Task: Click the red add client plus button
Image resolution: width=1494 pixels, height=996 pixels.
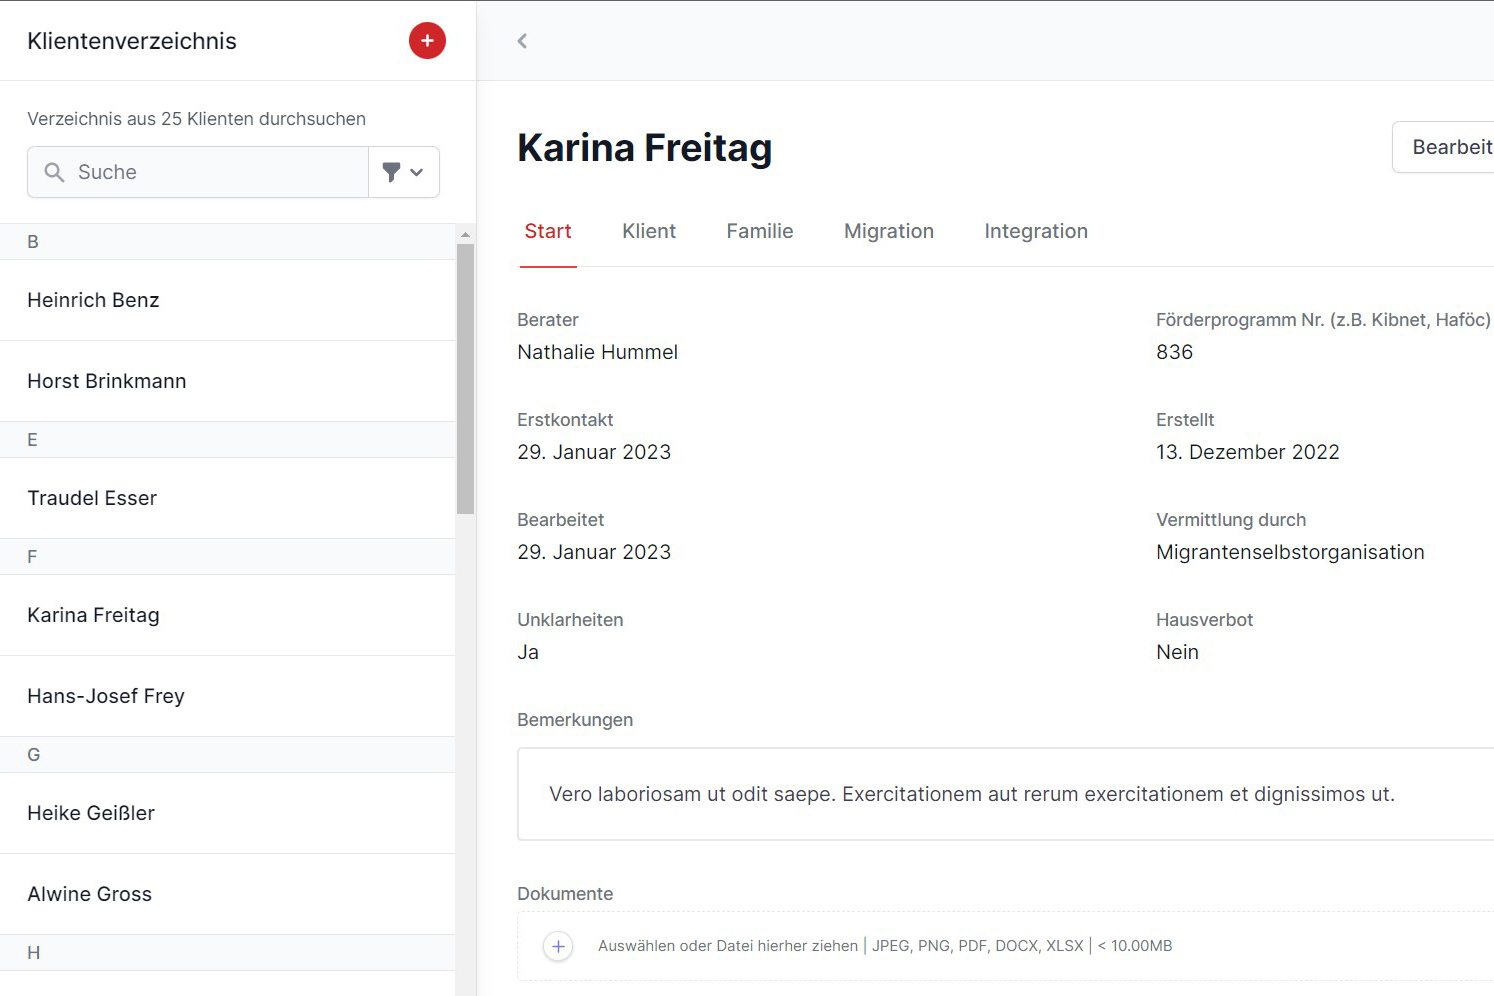Action: point(427,41)
